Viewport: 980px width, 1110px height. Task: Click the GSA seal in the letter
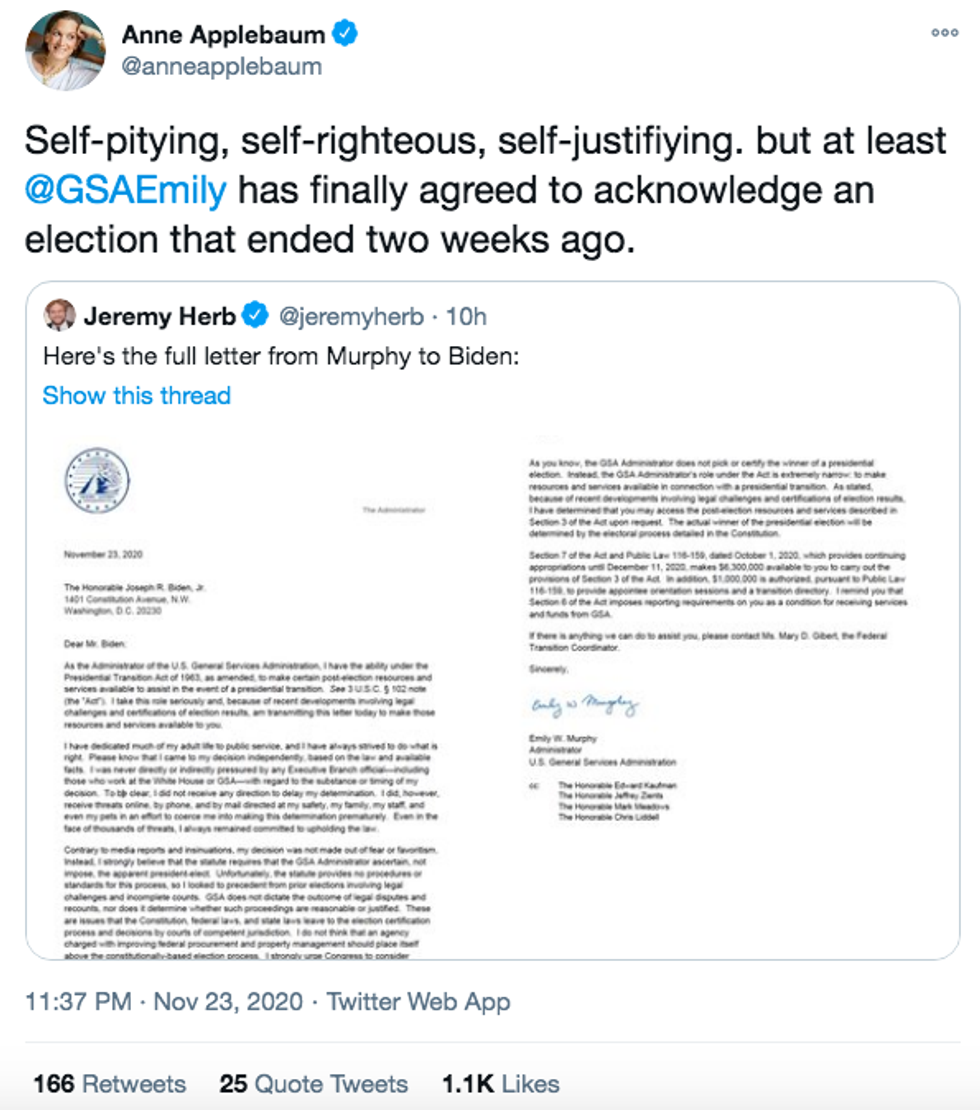[x=95, y=480]
